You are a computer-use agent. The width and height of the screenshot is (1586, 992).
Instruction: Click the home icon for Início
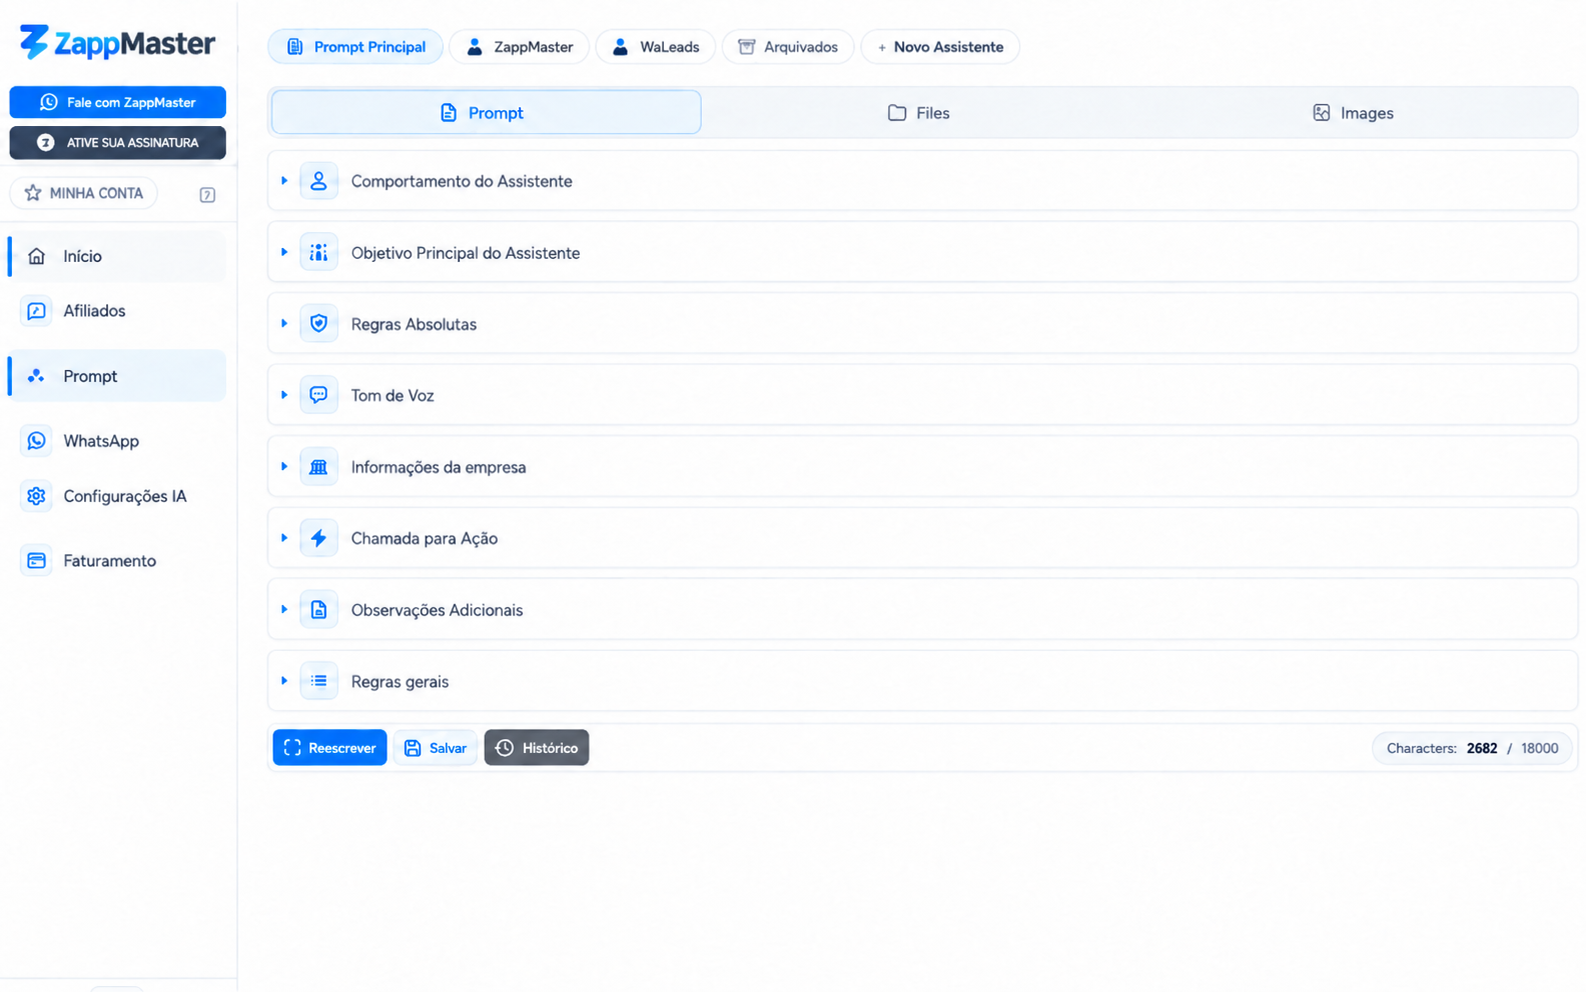click(37, 256)
